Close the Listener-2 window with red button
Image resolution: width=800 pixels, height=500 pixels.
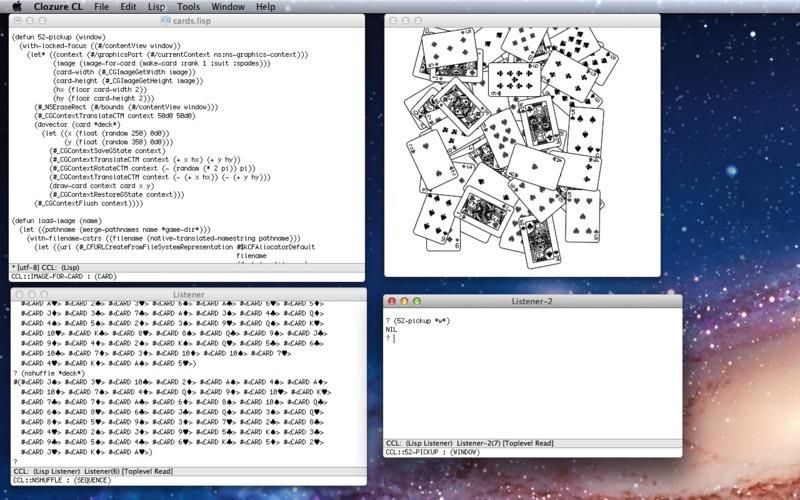[392, 301]
